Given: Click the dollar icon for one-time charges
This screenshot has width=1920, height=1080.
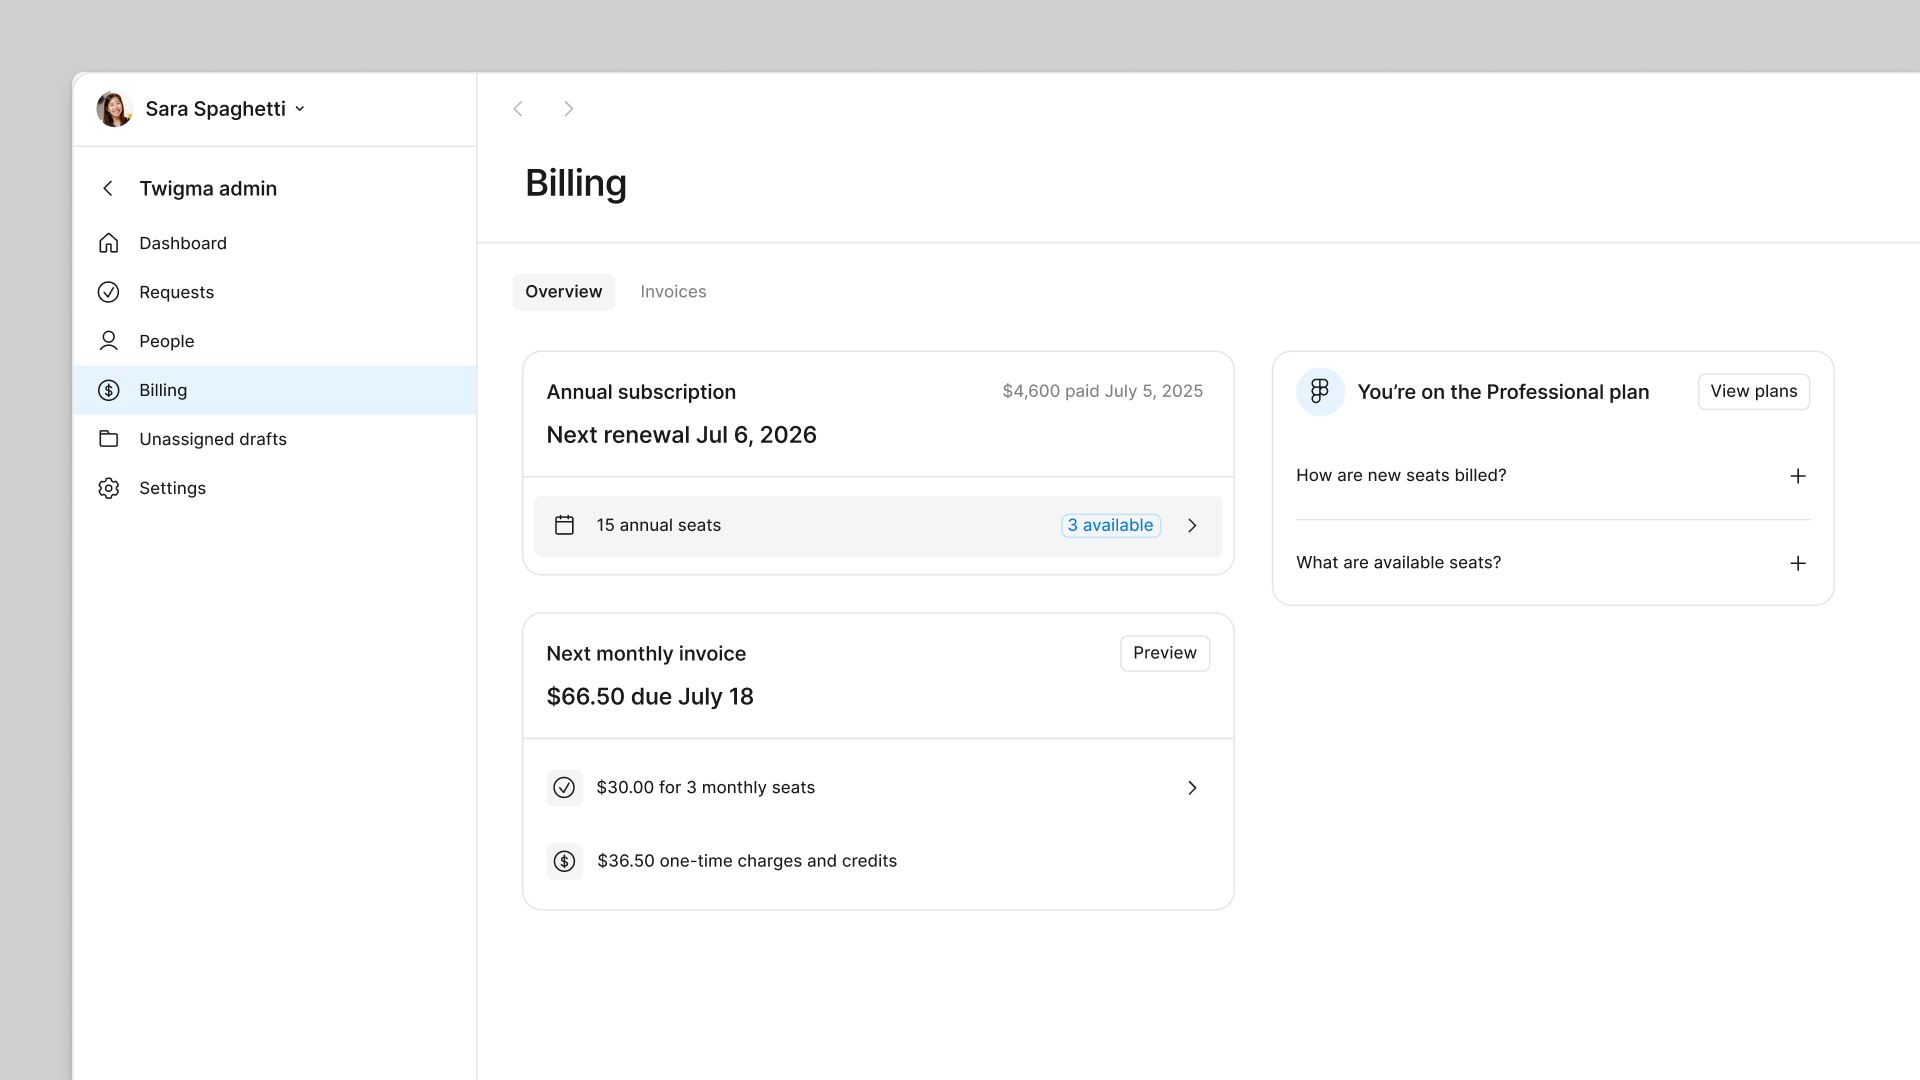Looking at the screenshot, I should click(564, 861).
